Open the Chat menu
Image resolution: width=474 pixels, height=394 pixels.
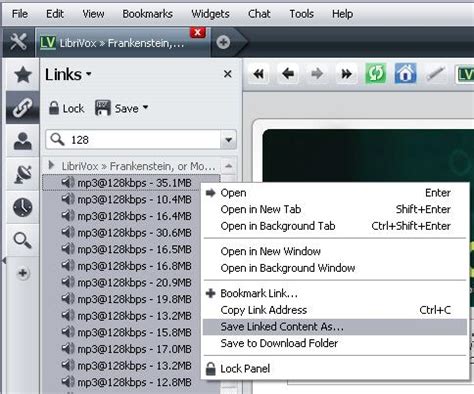coord(259,14)
